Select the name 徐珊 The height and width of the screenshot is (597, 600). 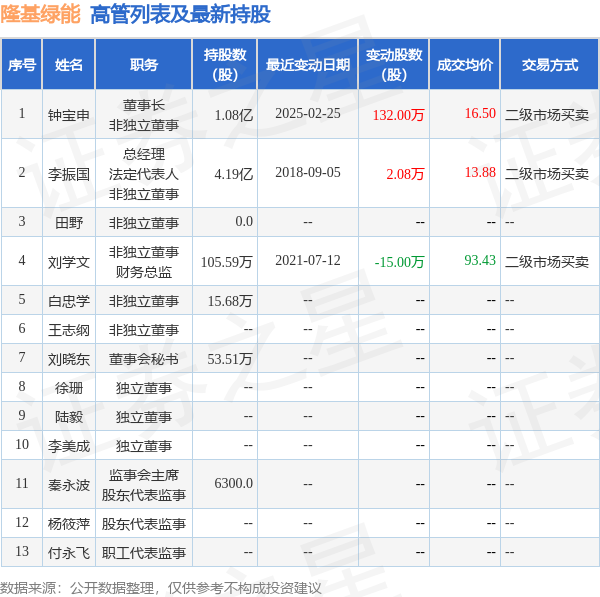pos(69,388)
